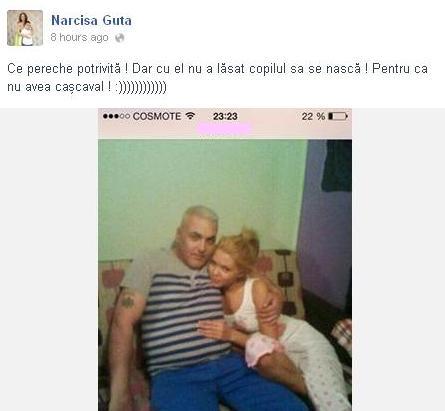This screenshot has height=411, width=445.
Task: Click the 22 % battery percentage text
Action: pyautogui.click(x=313, y=116)
